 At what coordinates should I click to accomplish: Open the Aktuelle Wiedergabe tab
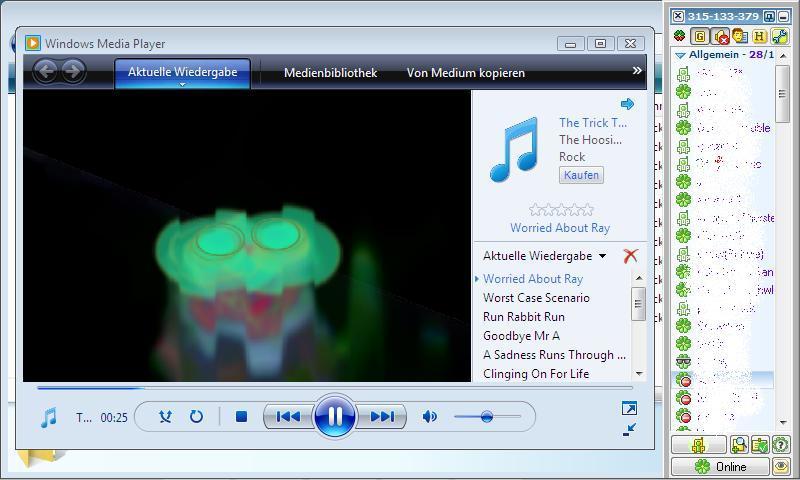click(183, 72)
